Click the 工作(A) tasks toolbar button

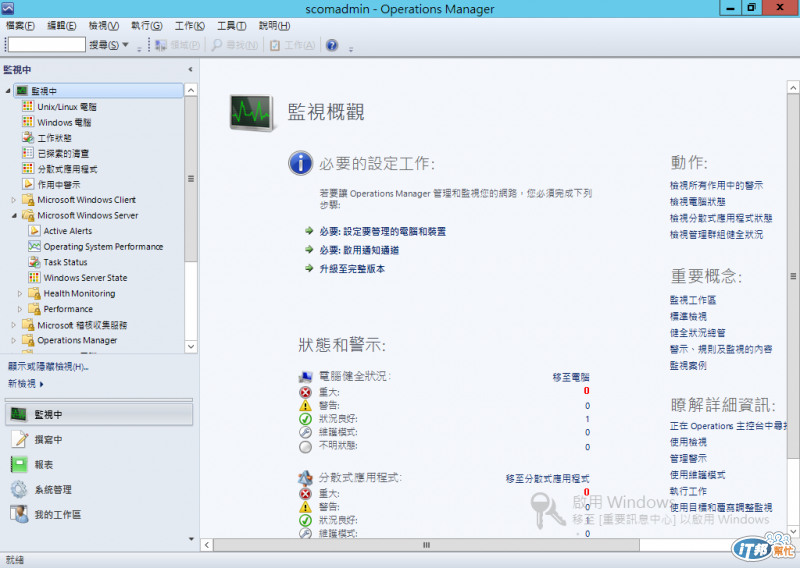pos(292,45)
